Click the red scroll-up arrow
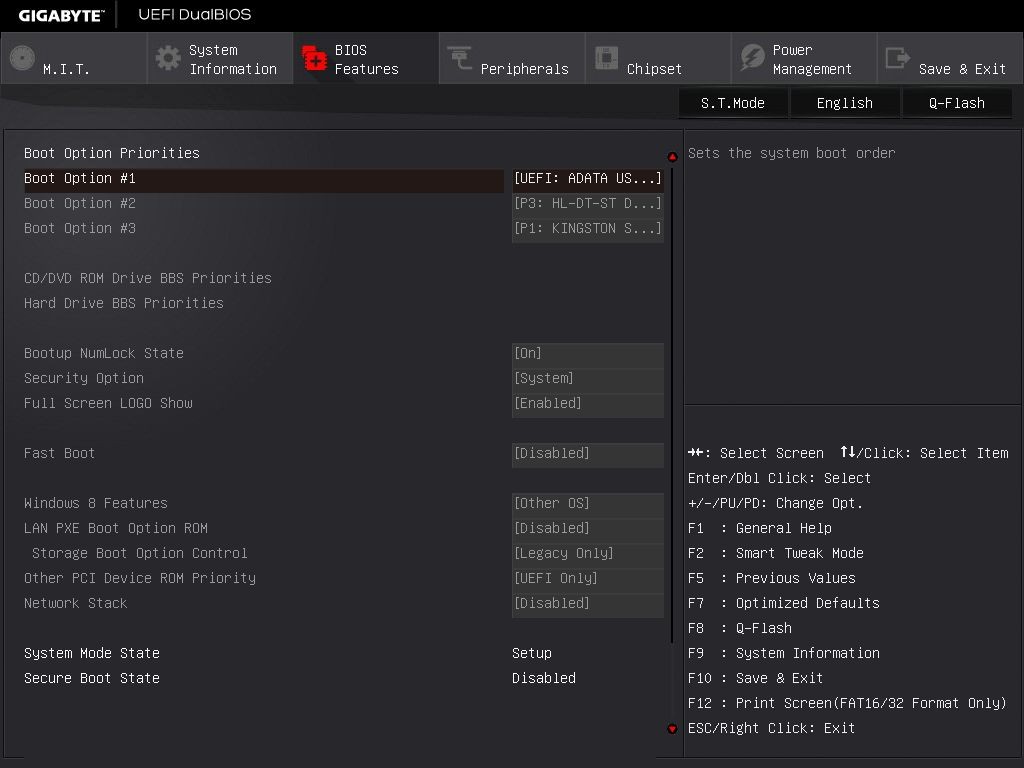The width and height of the screenshot is (1024, 768). point(672,157)
